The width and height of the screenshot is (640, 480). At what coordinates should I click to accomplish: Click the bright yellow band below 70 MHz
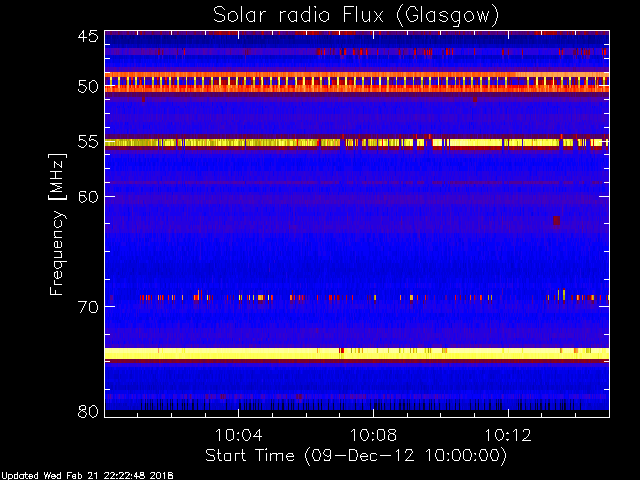357,353
